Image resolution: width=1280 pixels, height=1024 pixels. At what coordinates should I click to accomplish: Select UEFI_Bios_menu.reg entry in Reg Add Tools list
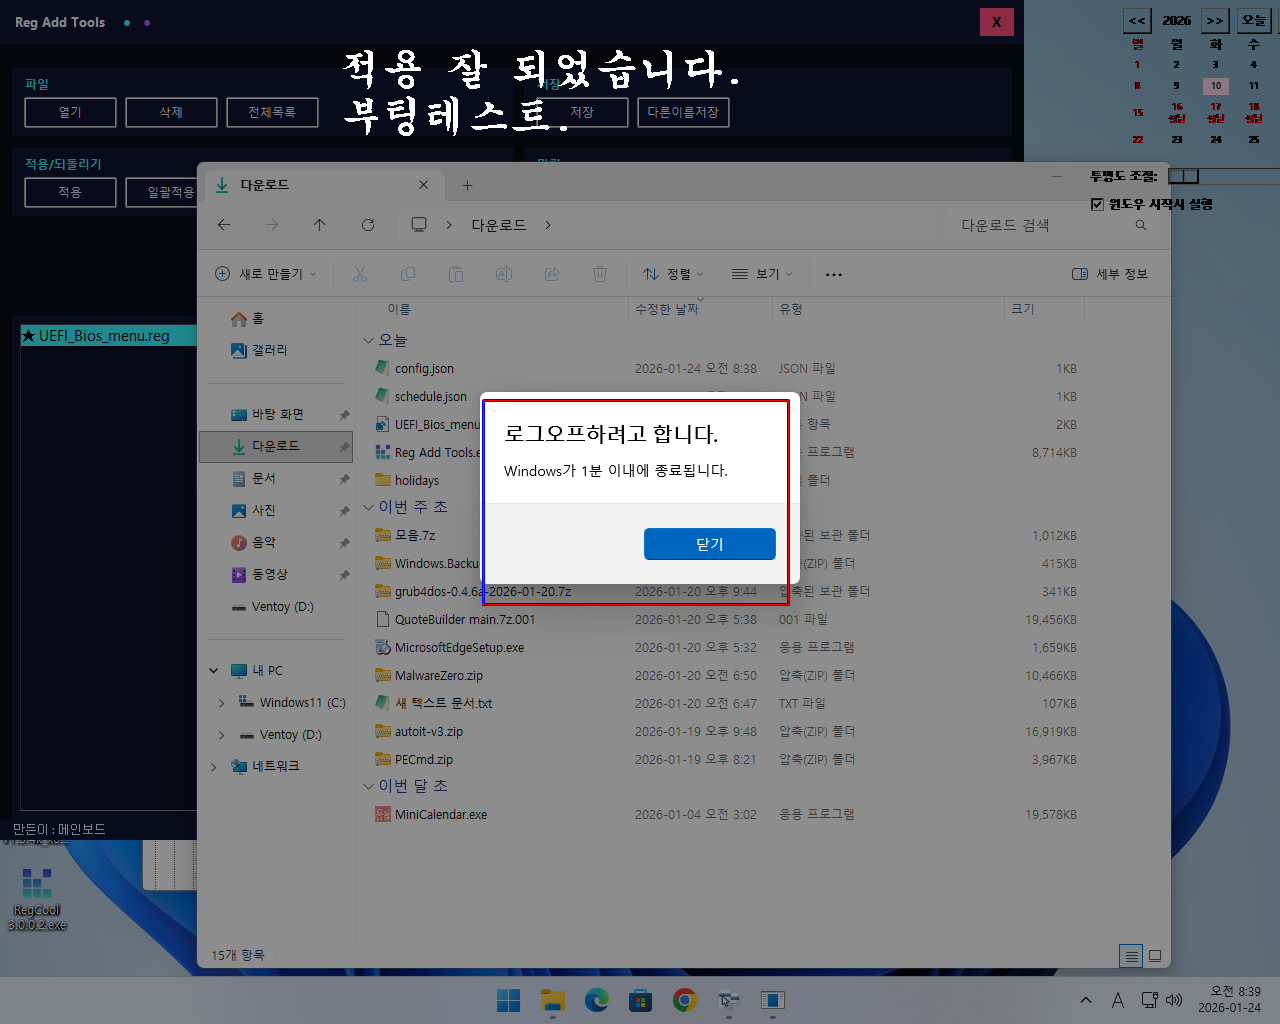pos(108,336)
